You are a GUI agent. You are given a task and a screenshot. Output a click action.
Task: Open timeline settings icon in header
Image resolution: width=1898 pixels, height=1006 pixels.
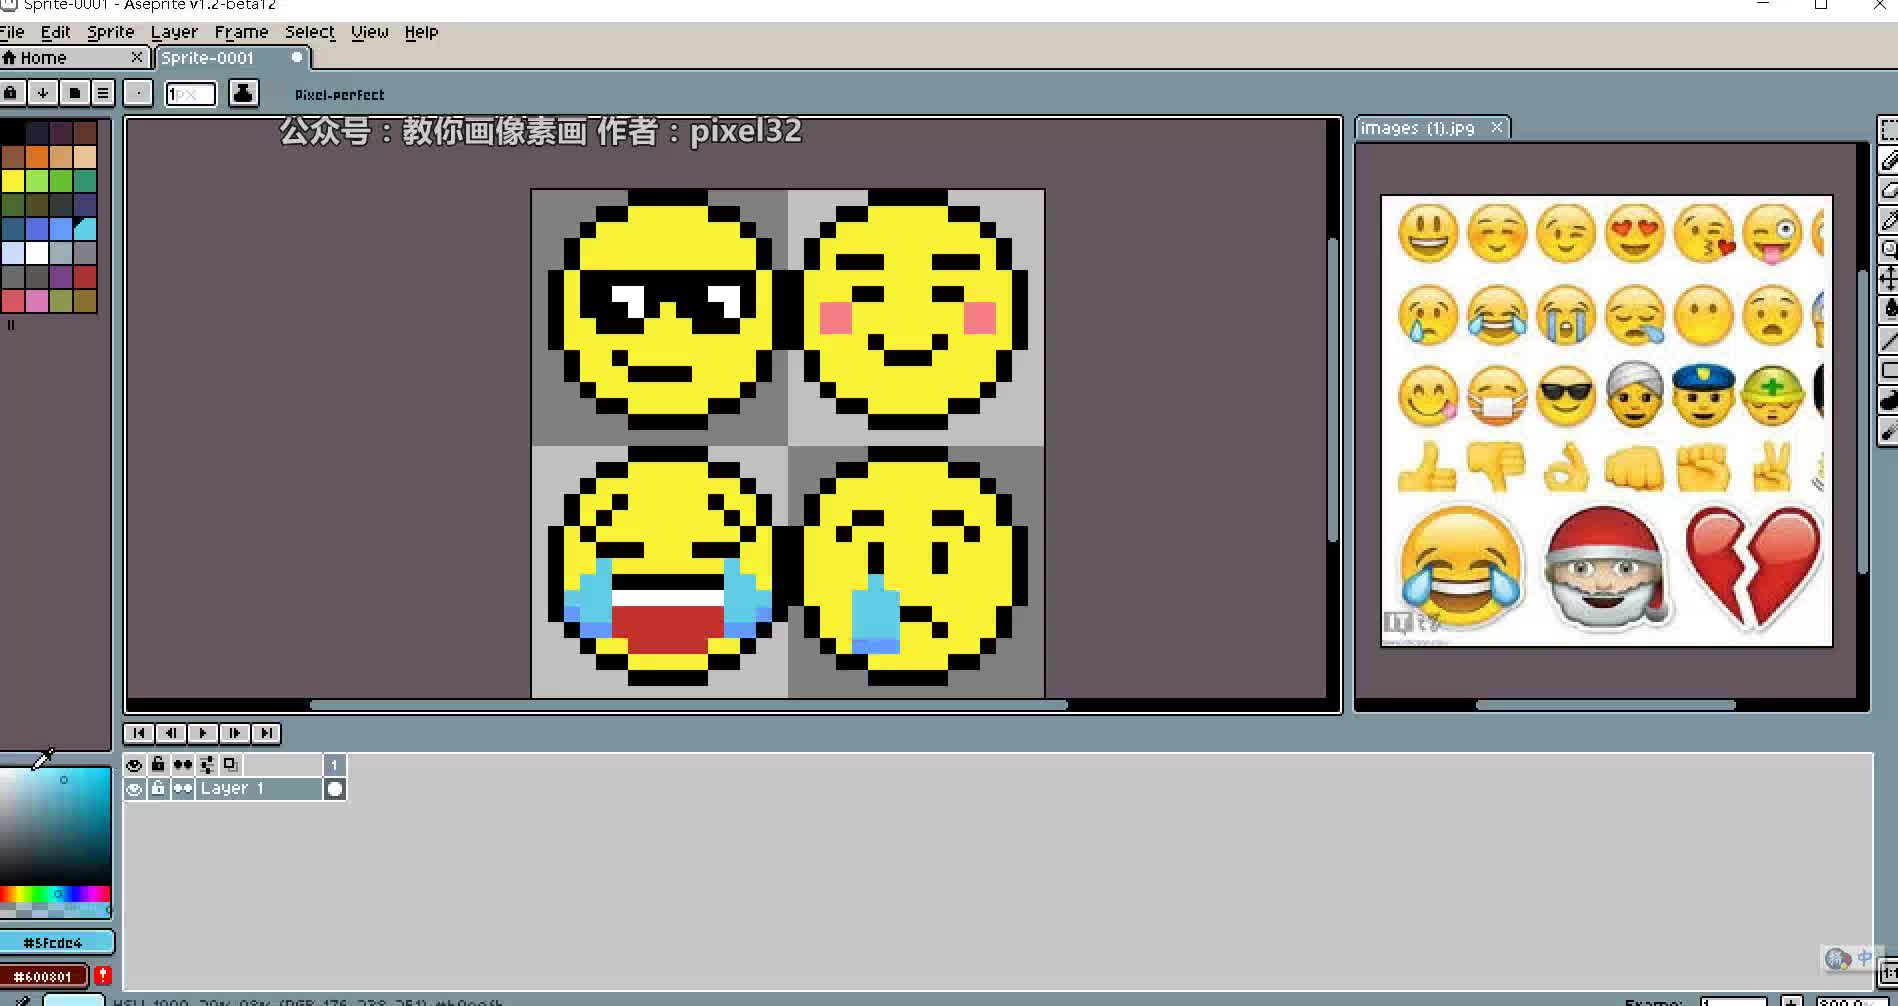(x=207, y=765)
